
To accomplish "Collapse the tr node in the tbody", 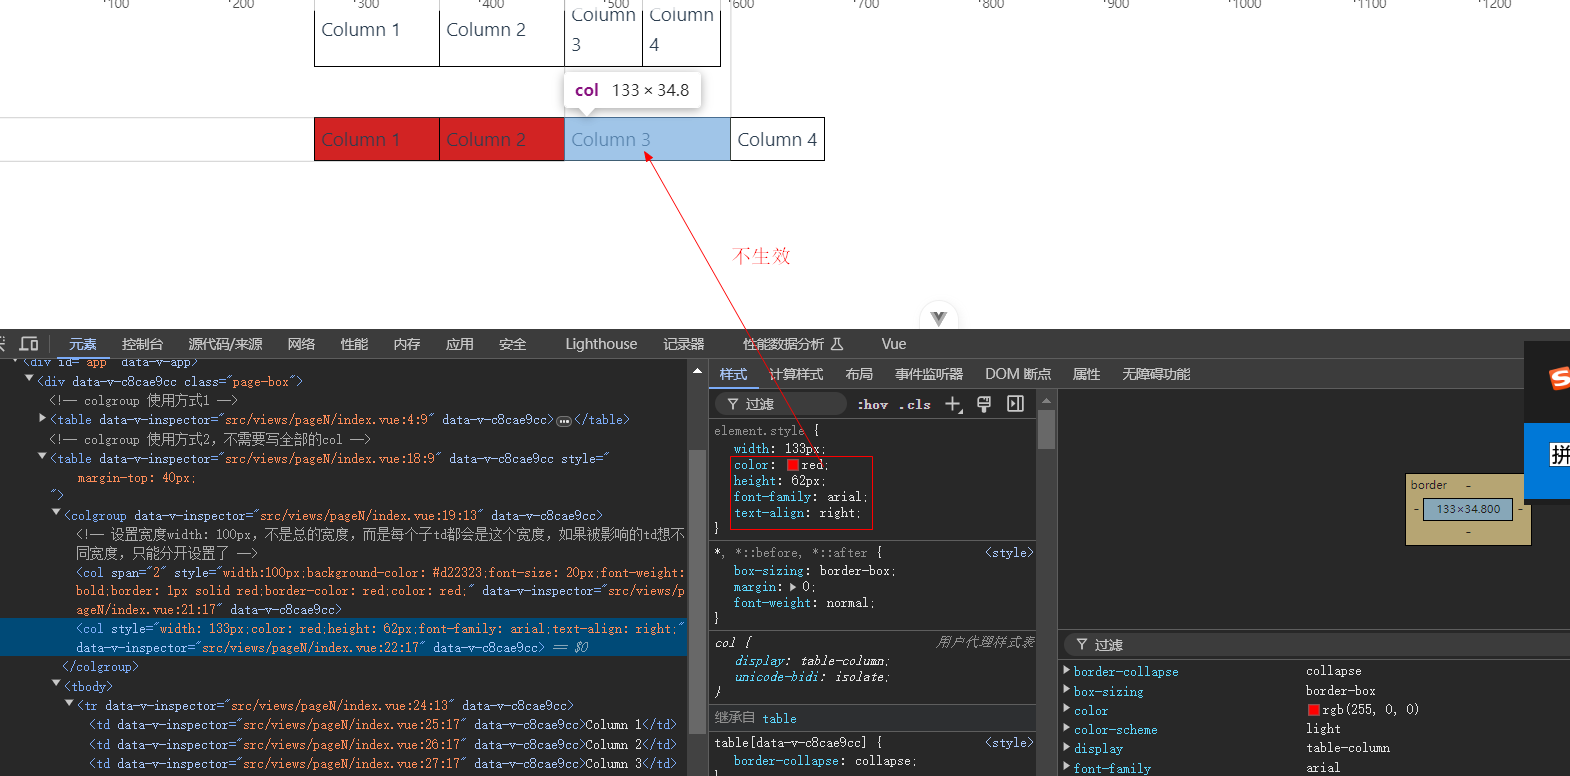I will pyautogui.click(x=69, y=704).
